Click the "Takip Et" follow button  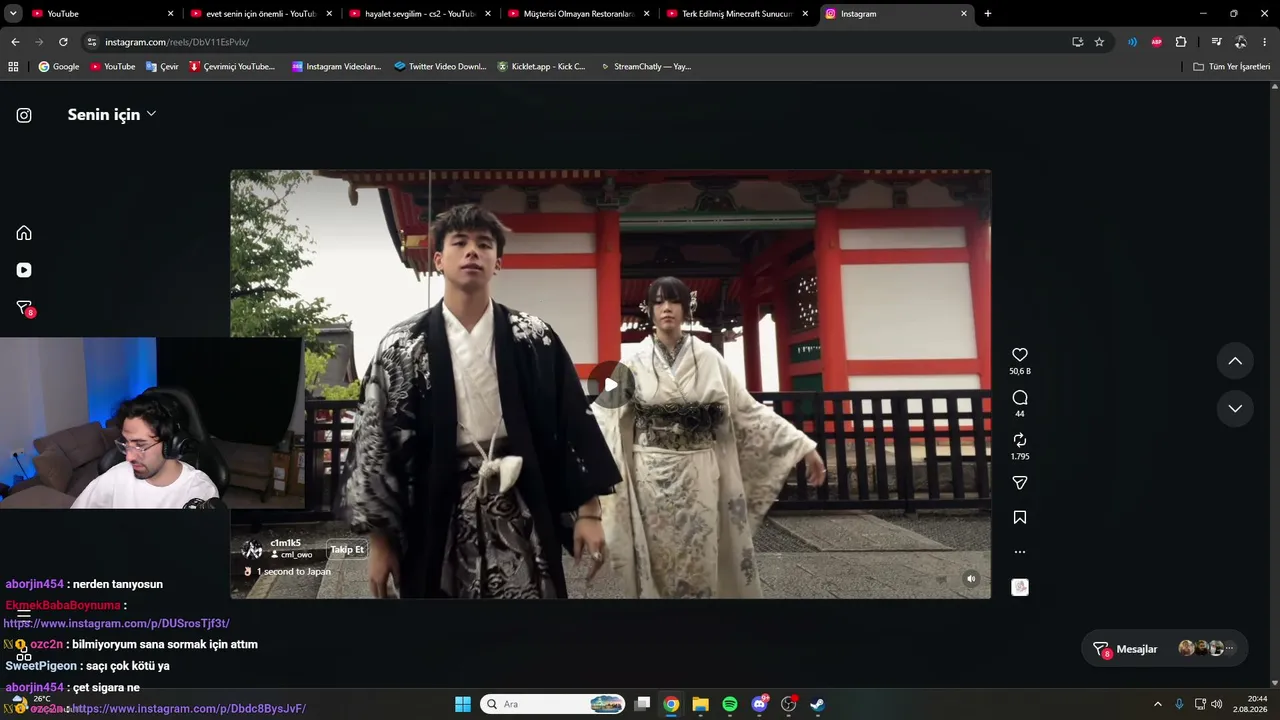pos(347,549)
